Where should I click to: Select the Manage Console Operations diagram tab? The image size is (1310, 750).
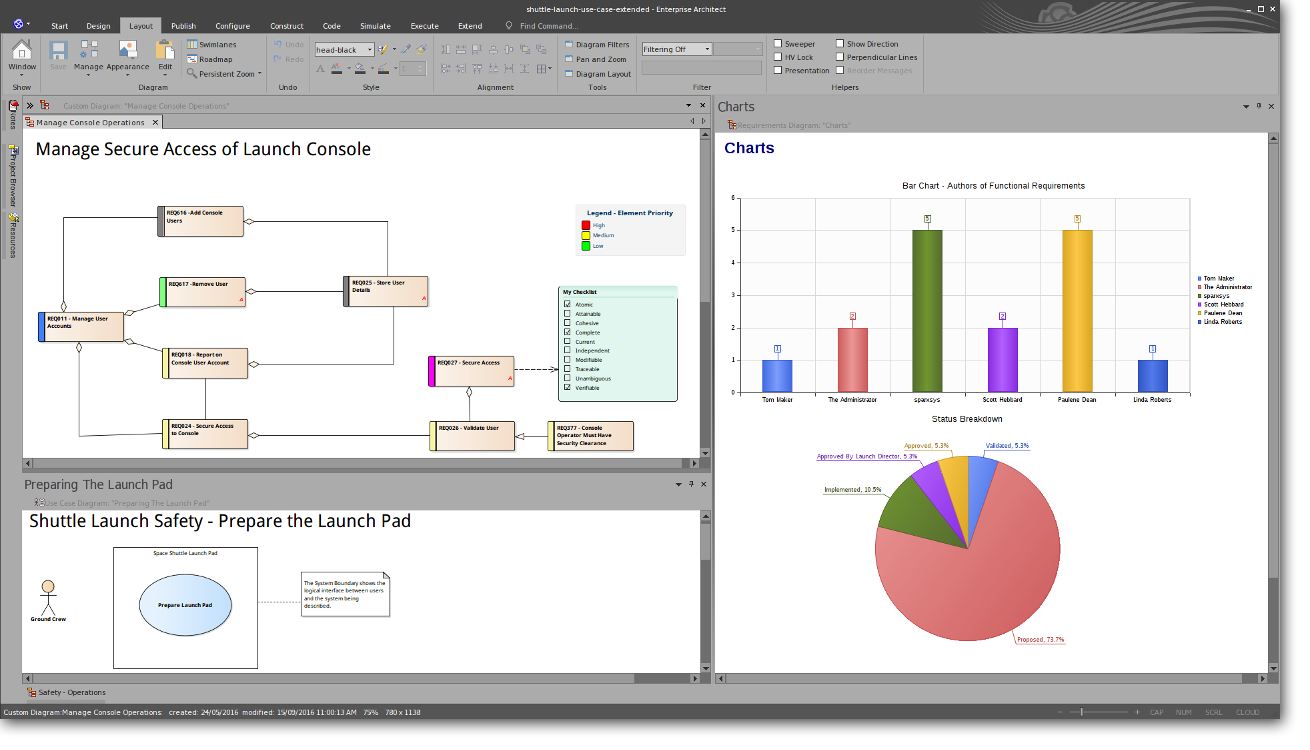coord(90,122)
